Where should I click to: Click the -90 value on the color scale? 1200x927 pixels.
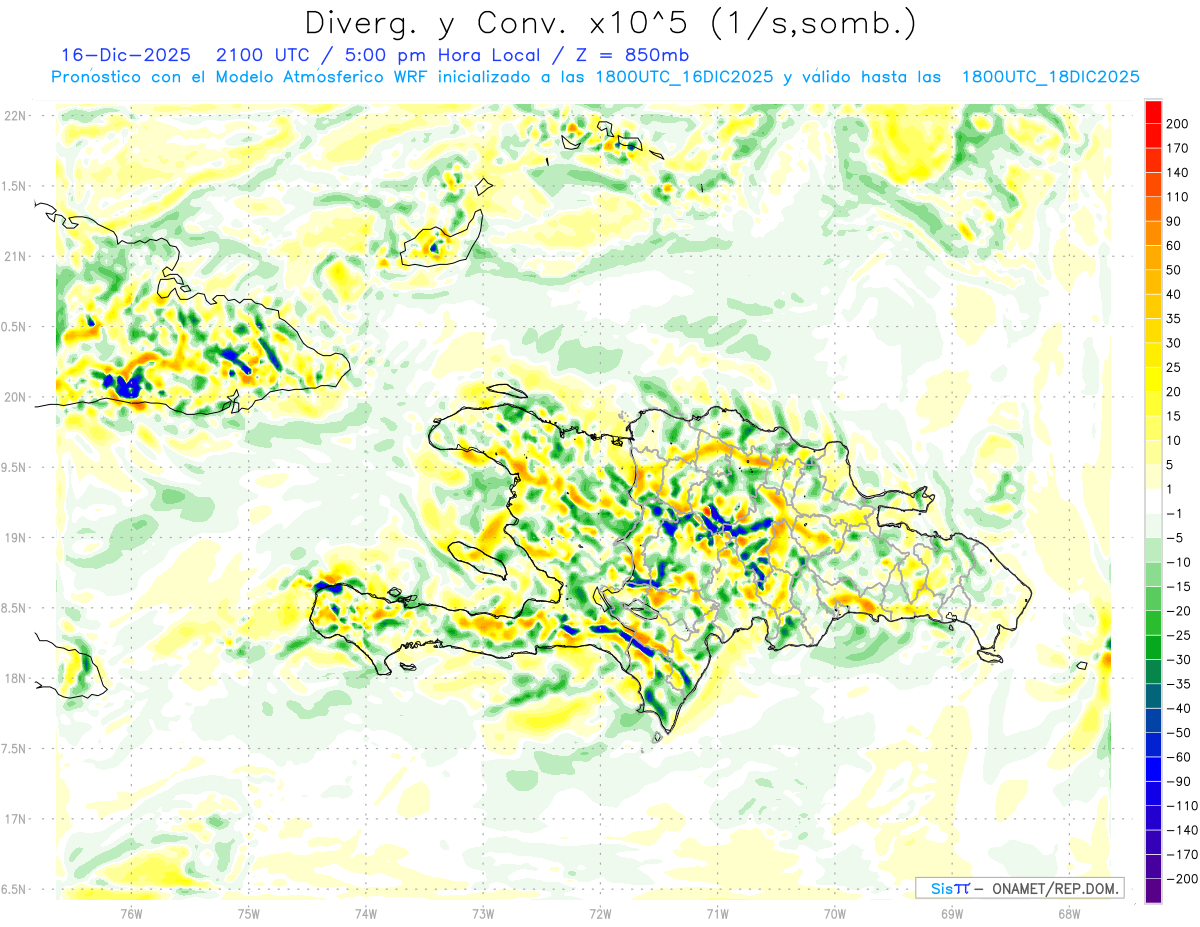click(1181, 782)
